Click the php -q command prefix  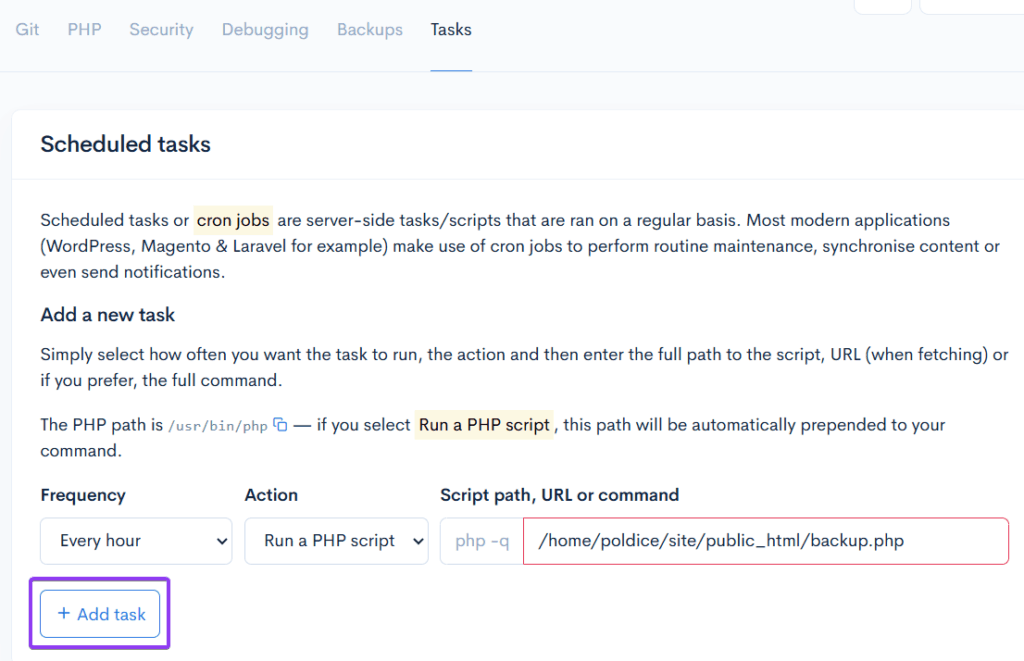(x=482, y=541)
